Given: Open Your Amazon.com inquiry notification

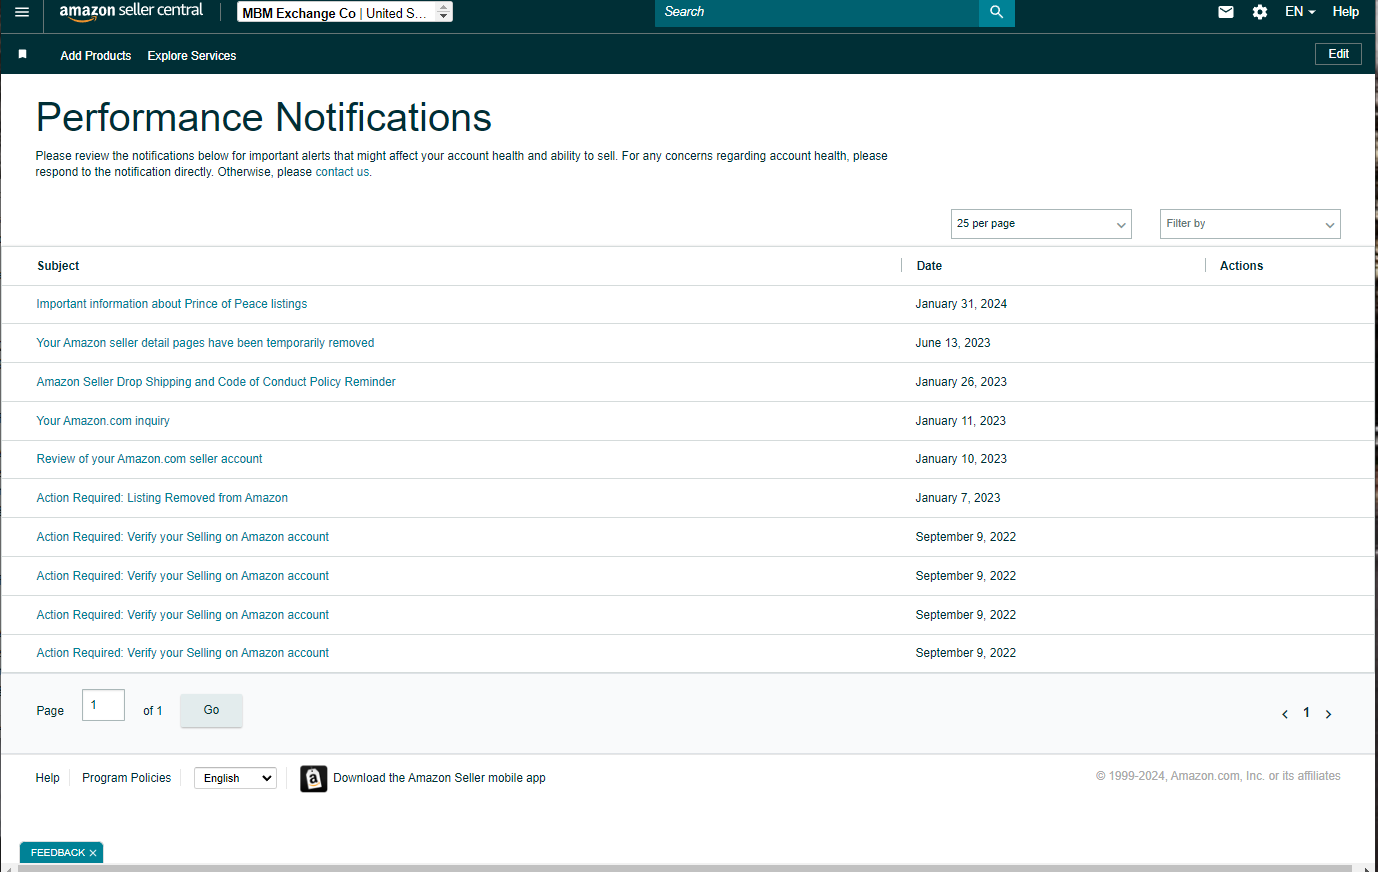Looking at the screenshot, I should click(103, 421).
